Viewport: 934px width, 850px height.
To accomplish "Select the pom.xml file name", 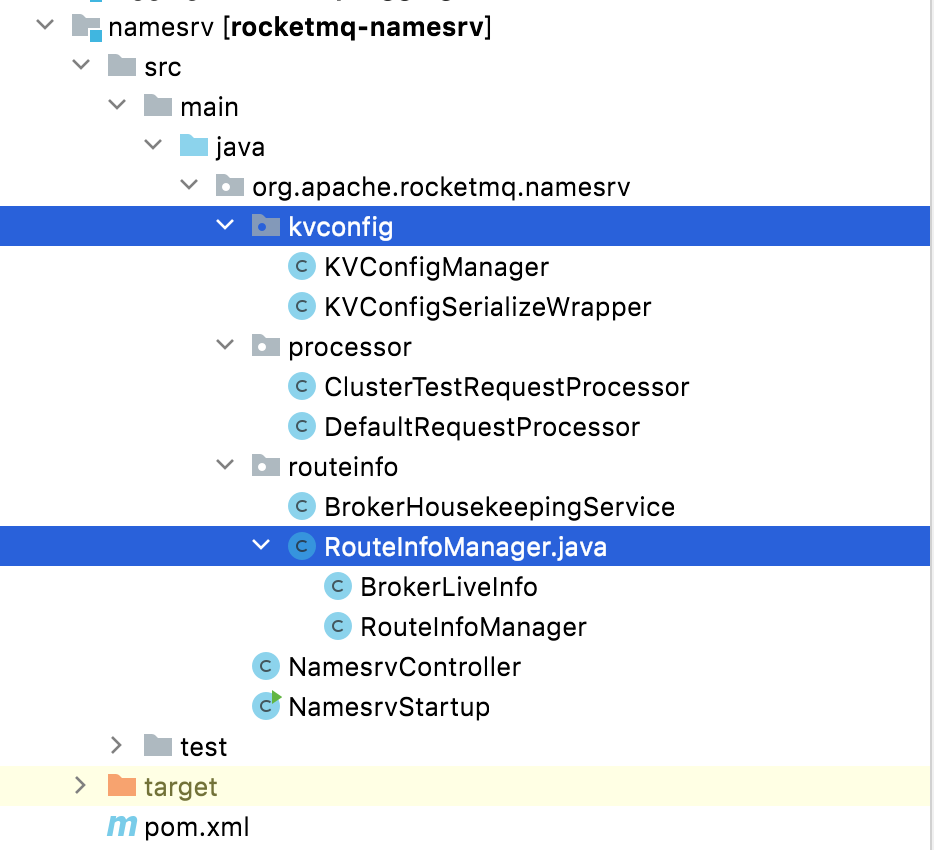I will coord(197,827).
